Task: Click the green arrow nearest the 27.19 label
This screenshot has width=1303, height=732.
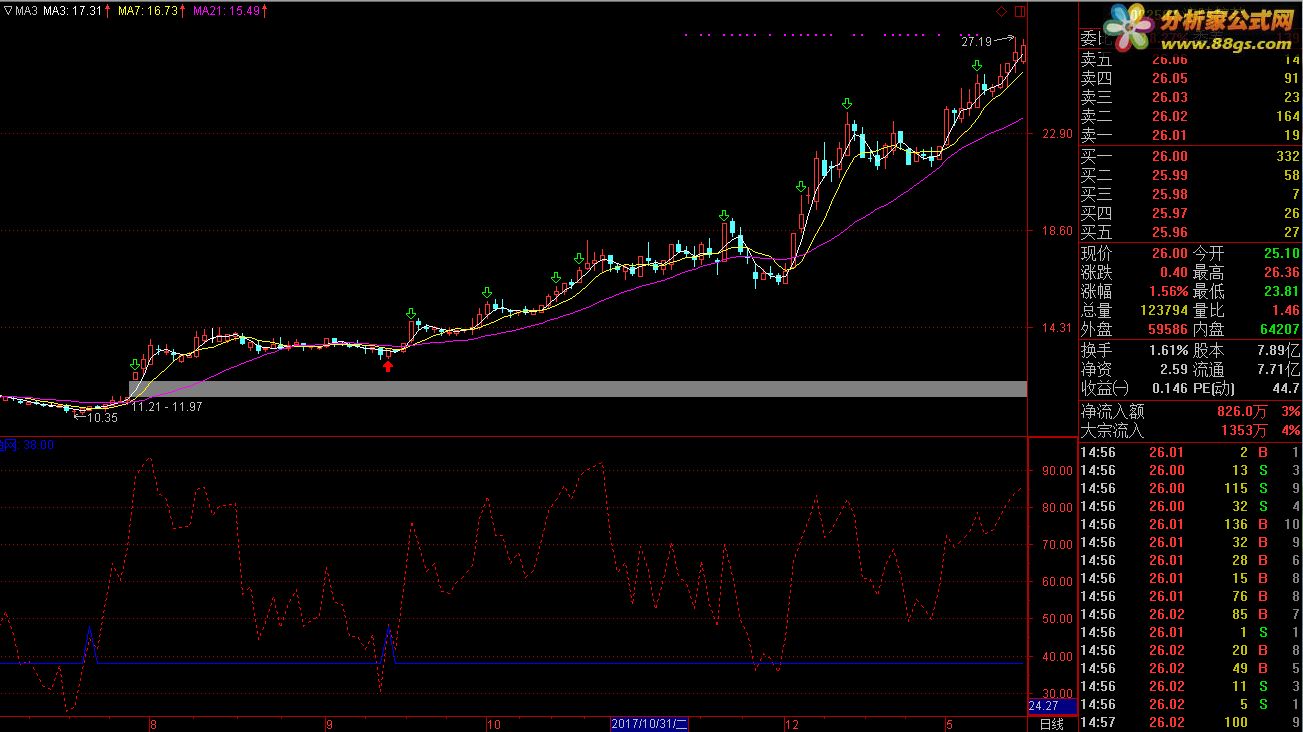Action: coord(977,66)
